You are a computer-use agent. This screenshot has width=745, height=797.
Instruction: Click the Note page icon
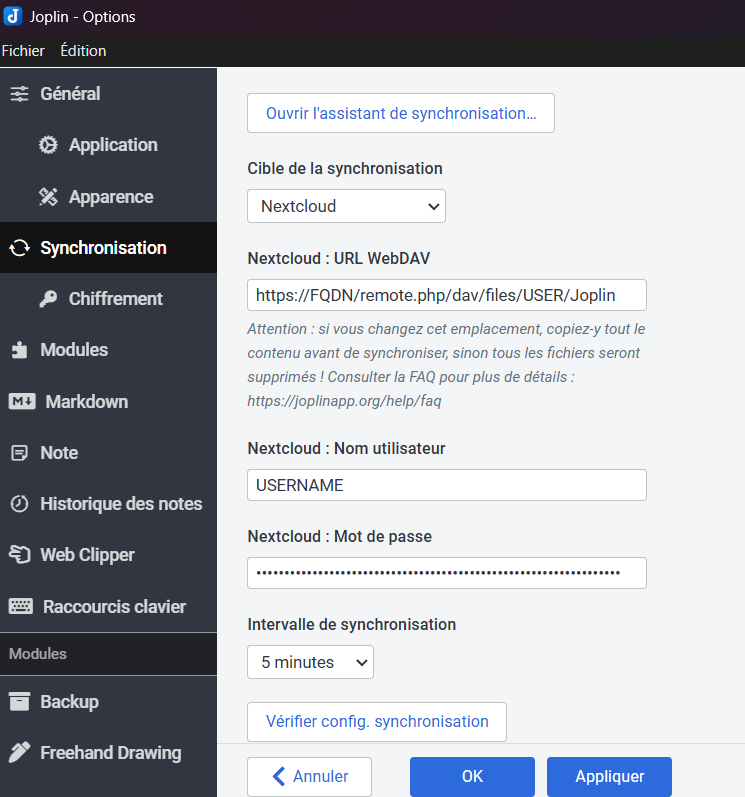[19, 452]
